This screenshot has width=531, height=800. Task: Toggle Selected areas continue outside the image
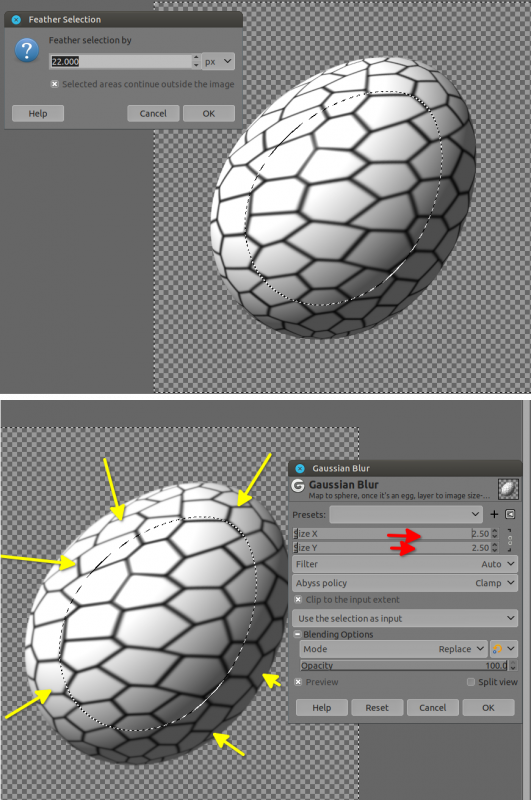pyautogui.click(x=55, y=84)
